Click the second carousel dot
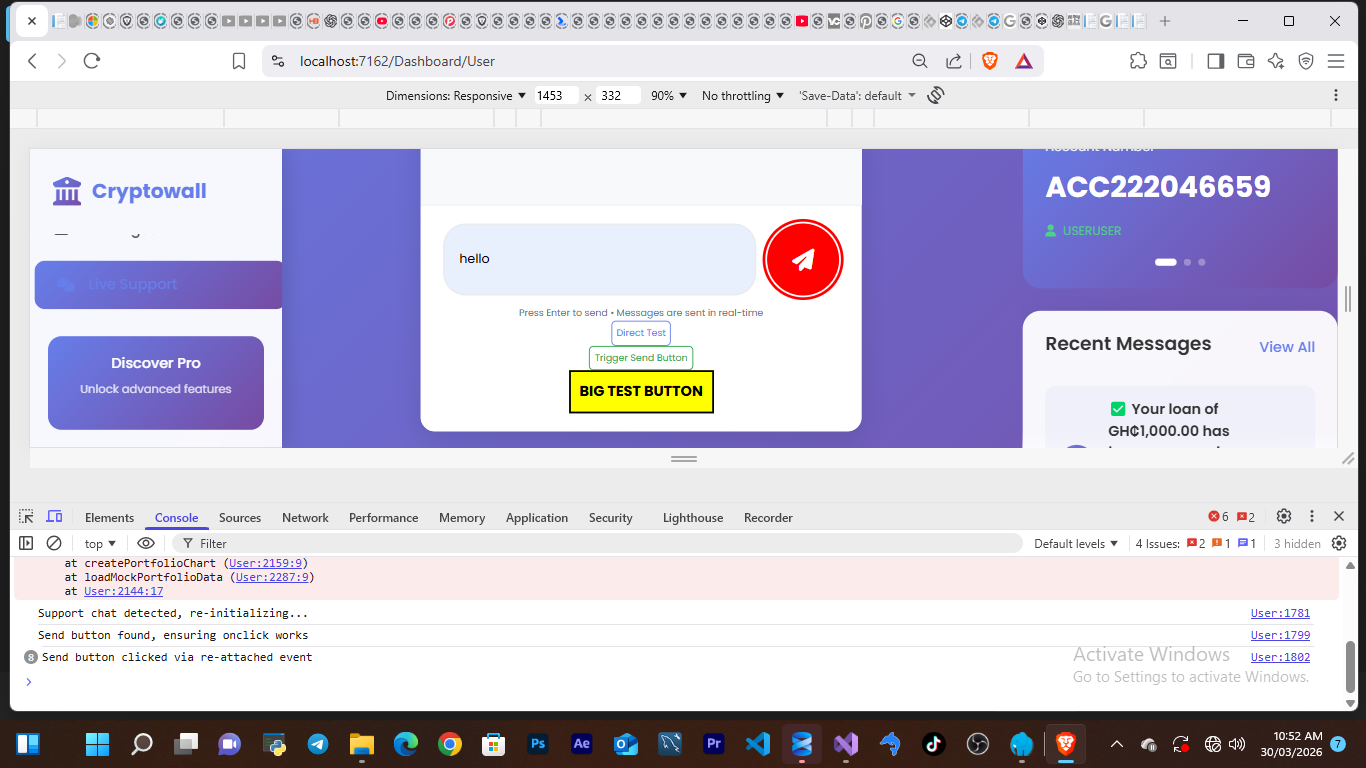The width and height of the screenshot is (1366, 768). [1187, 262]
